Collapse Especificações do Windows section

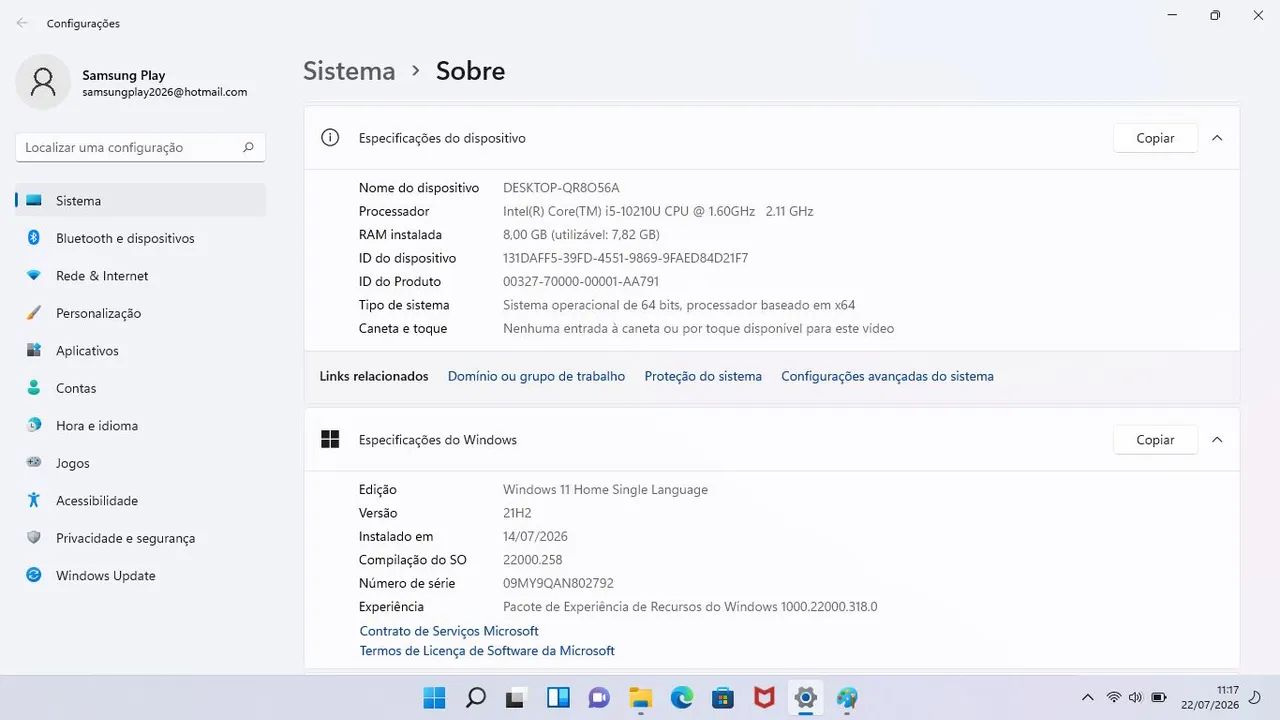point(1217,440)
